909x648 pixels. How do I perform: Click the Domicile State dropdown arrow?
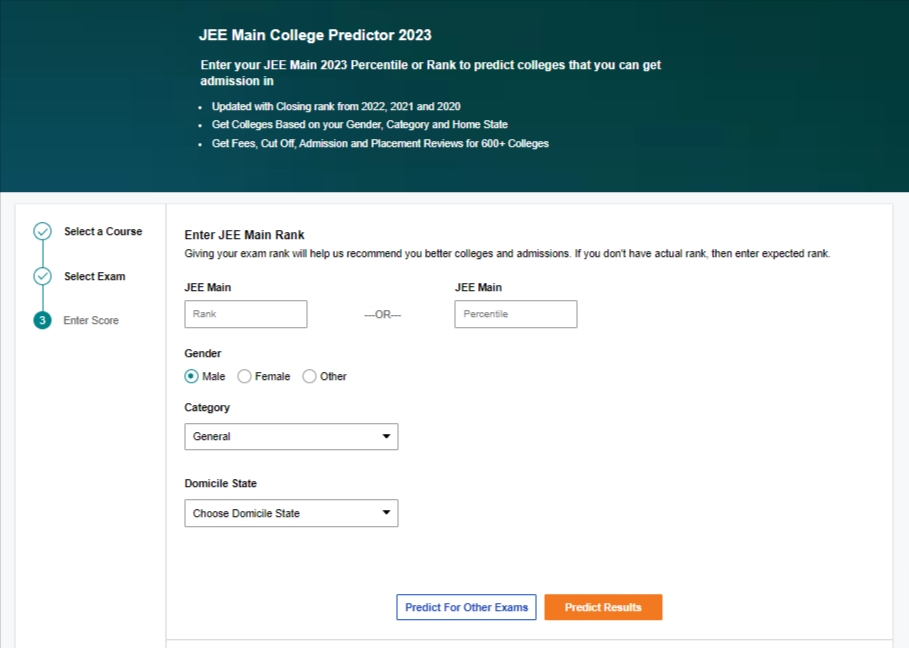pos(387,514)
